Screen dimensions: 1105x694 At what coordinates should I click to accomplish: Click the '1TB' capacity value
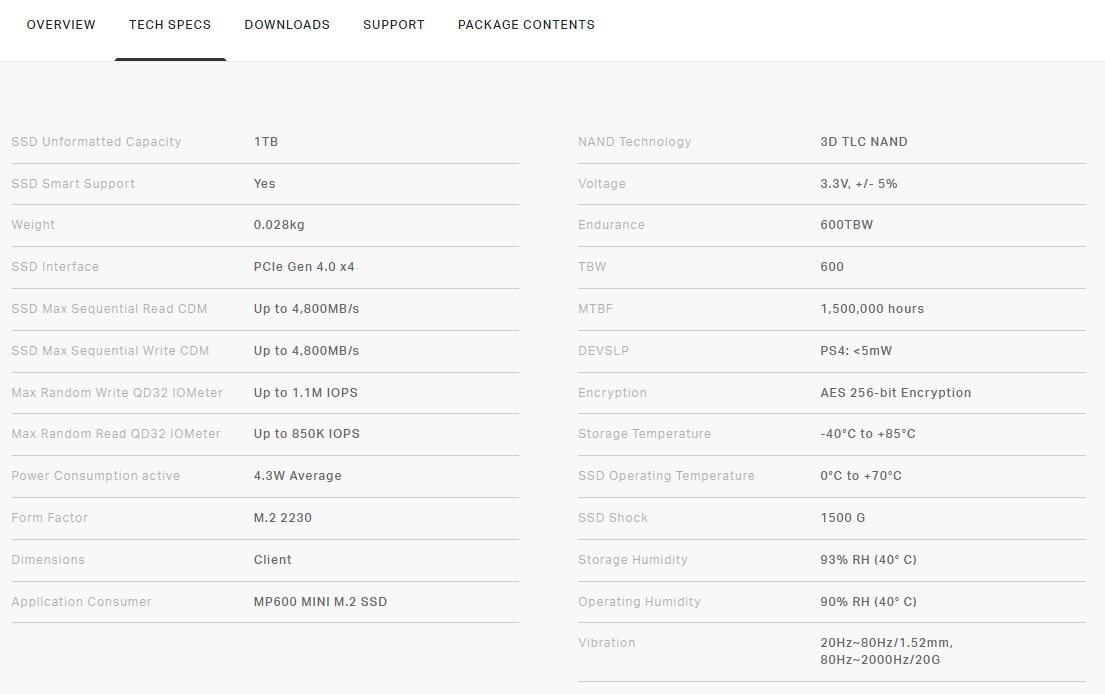pos(266,142)
